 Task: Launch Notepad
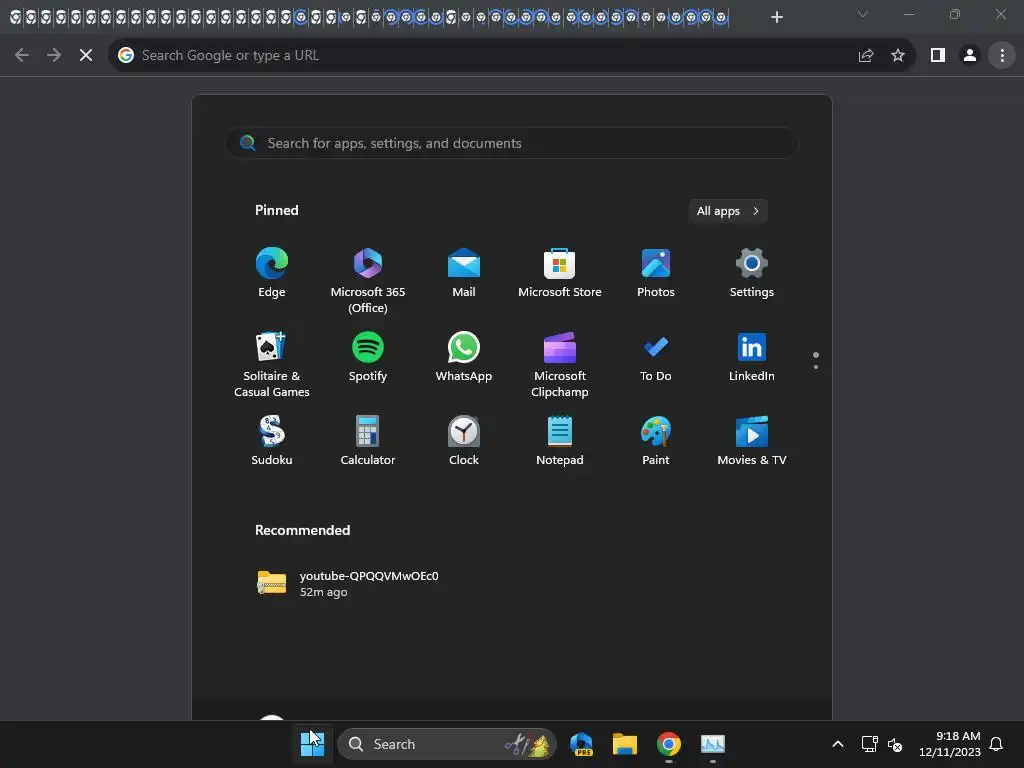[x=560, y=440]
